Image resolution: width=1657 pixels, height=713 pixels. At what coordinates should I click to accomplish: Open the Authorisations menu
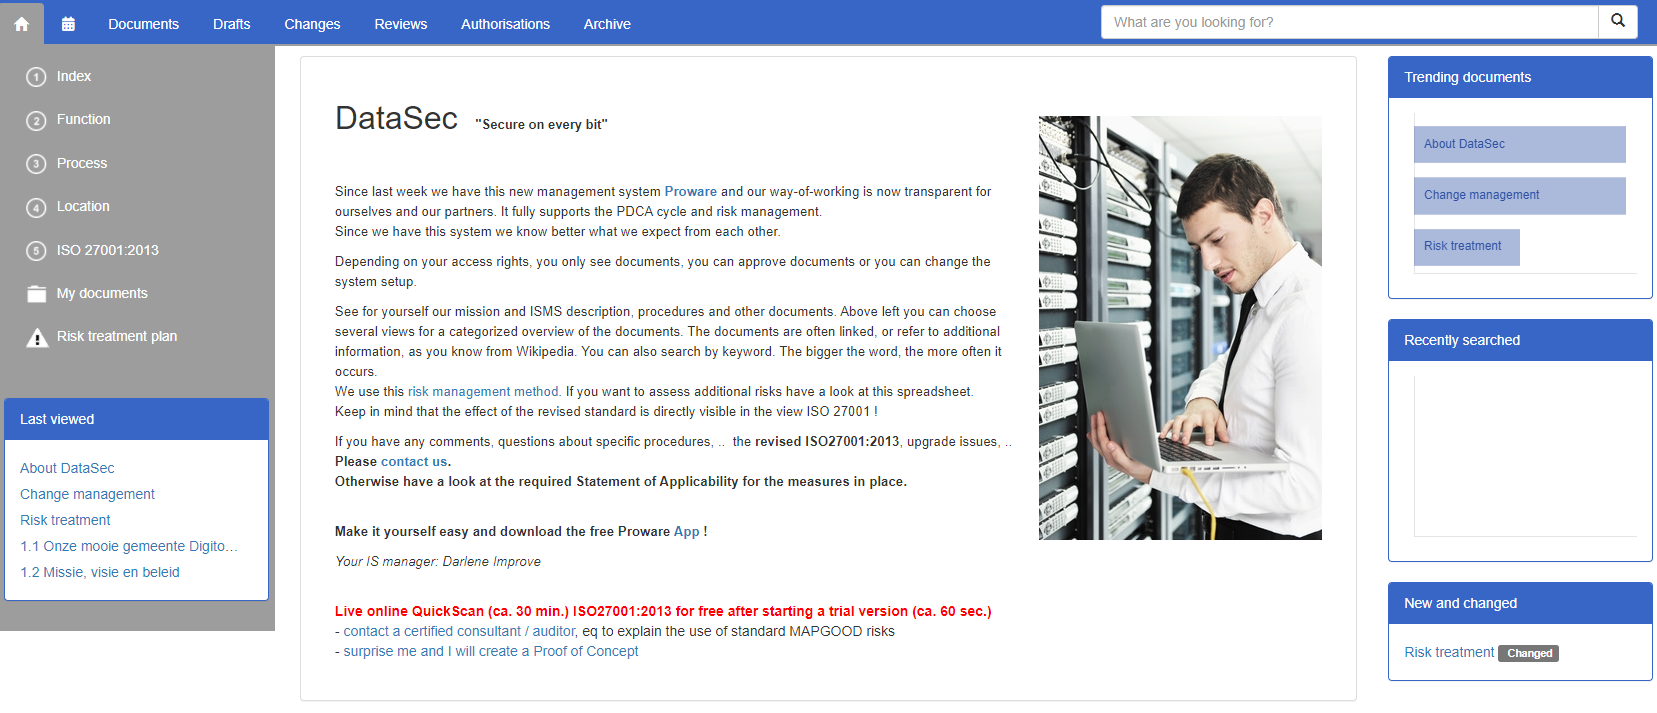click(505, 24)
